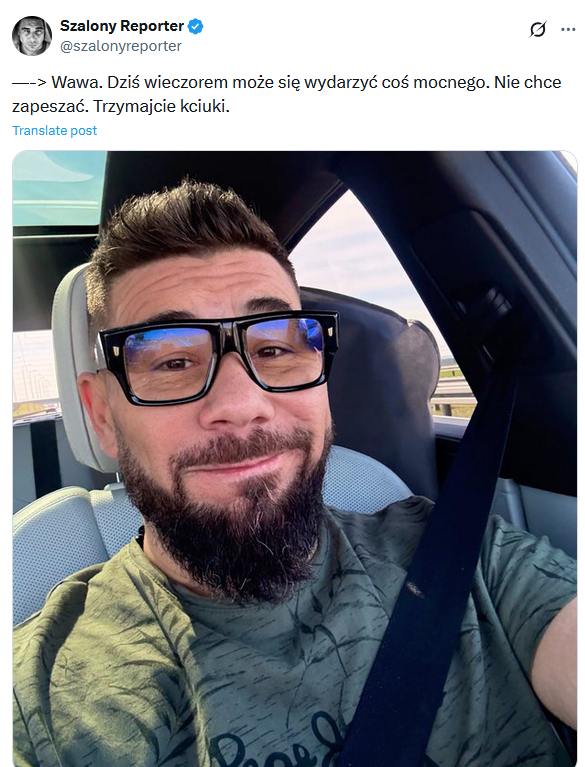Screen dimensions: 585x767
Task: Click the sentence 'Trzymajcie kciuki.'
Action: pyautogui.click(x=161, y=106)
